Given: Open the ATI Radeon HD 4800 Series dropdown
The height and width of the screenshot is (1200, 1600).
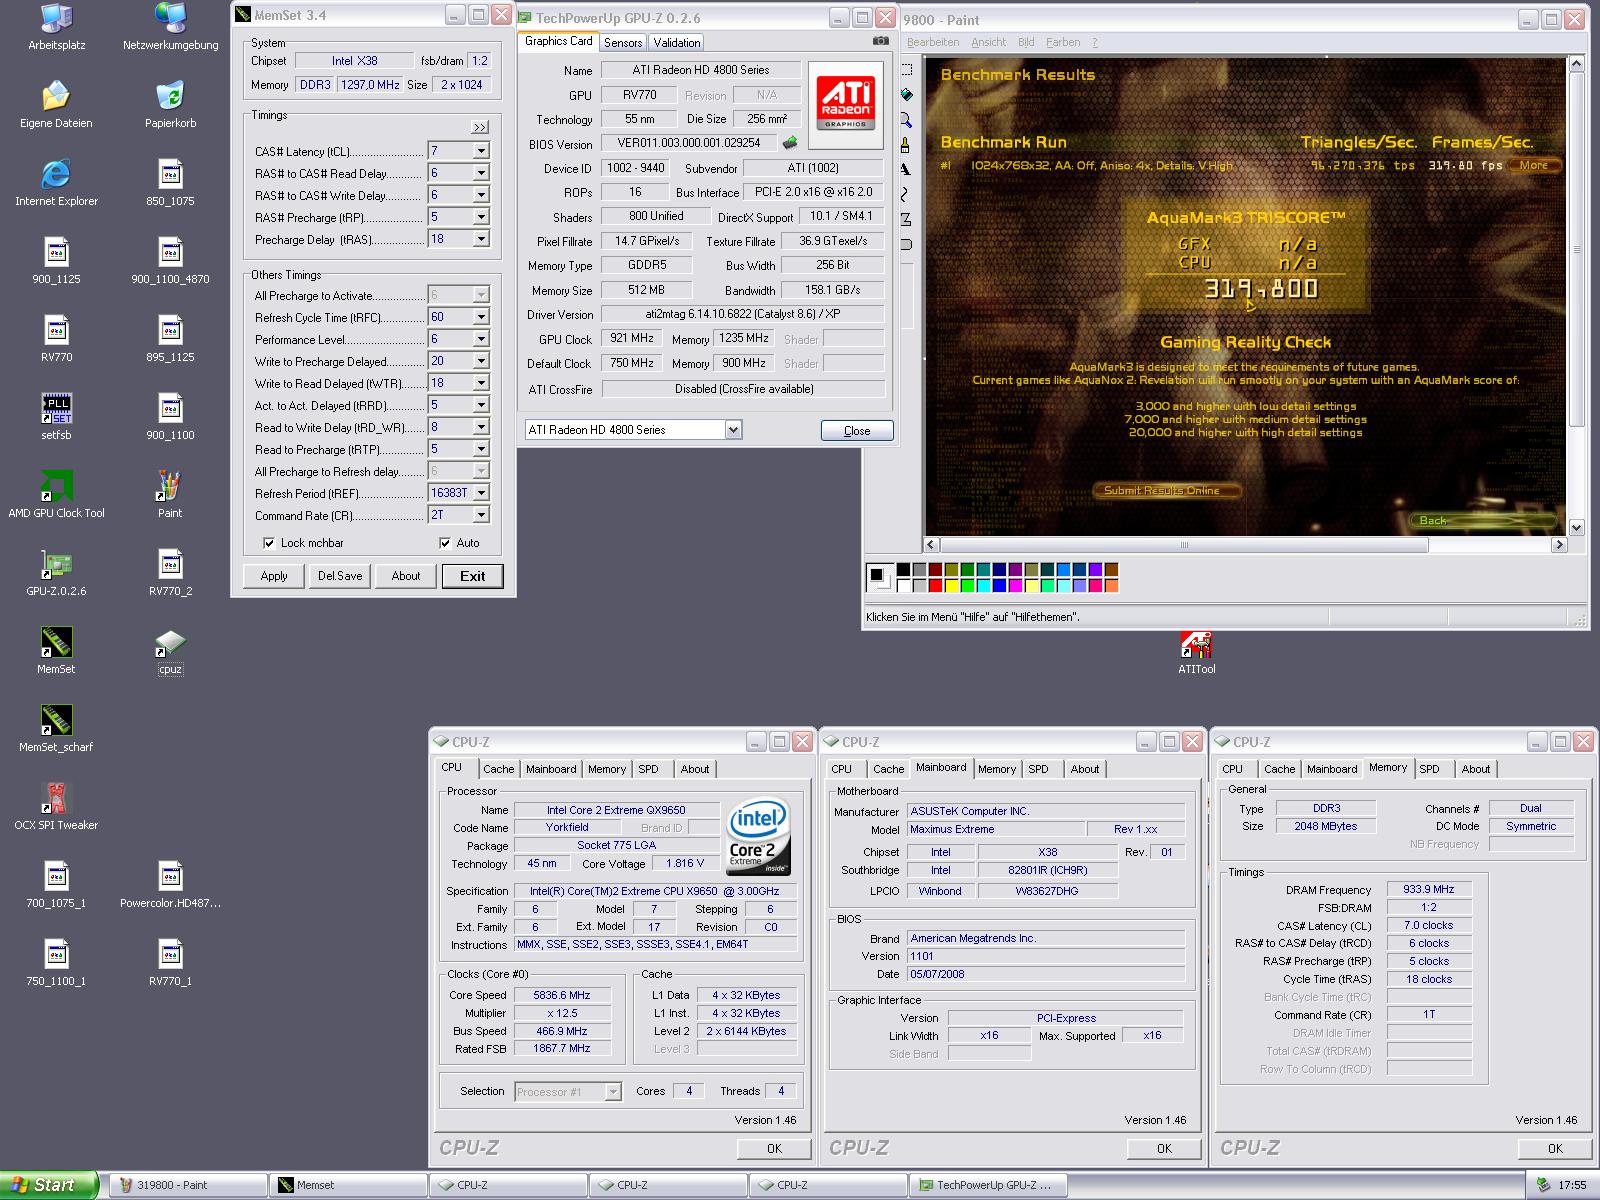Looking at the screenshot, I should tap(733, 430).
